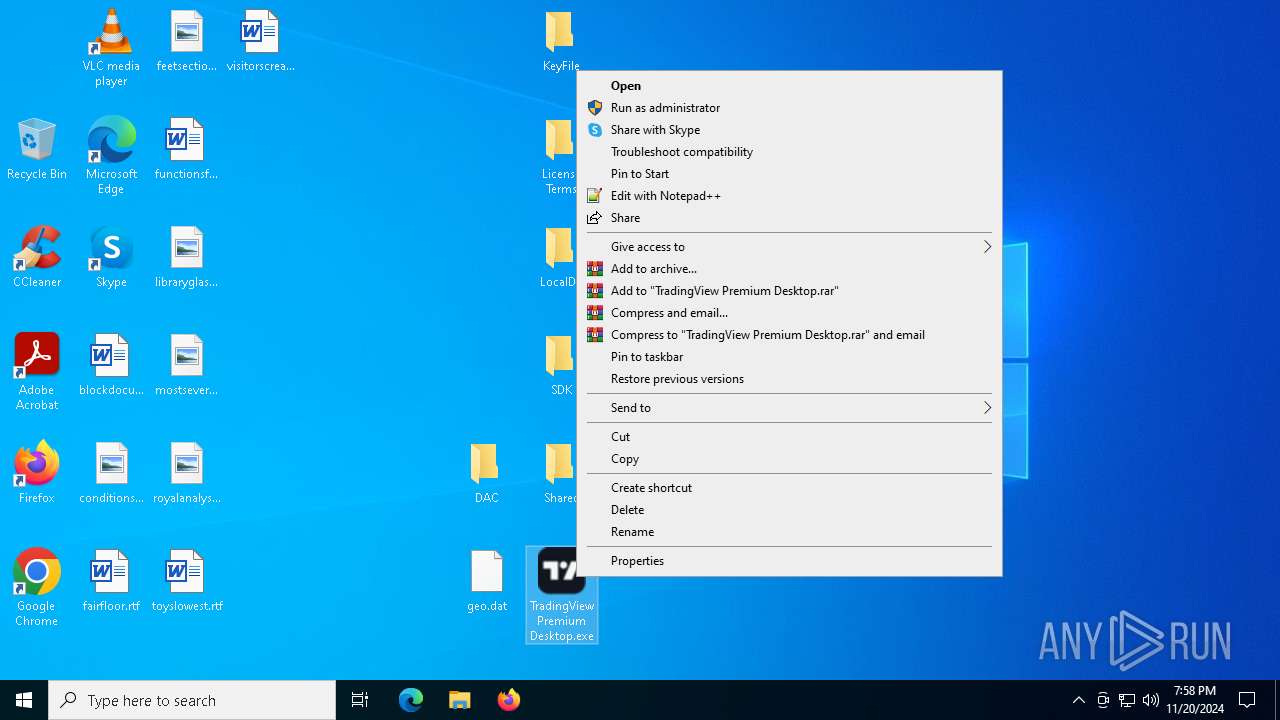
Task: Click the Skype desktop shortcut
Action: point(111,257)
